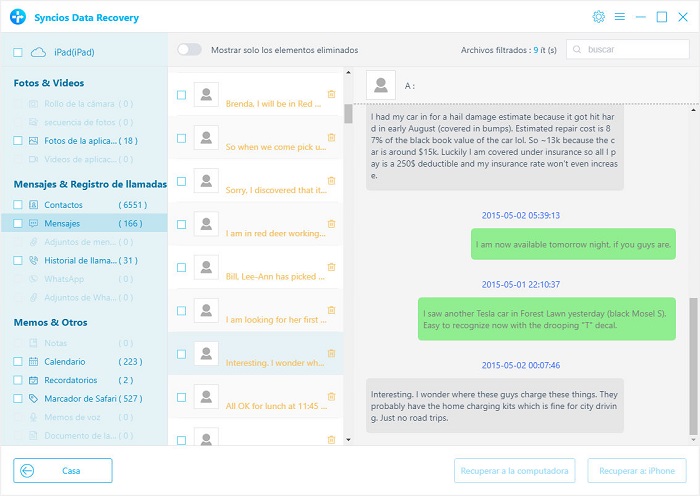Check the Marcador de Safari checkbox
This screenshot has width=700, height=496.
[18, 398]
